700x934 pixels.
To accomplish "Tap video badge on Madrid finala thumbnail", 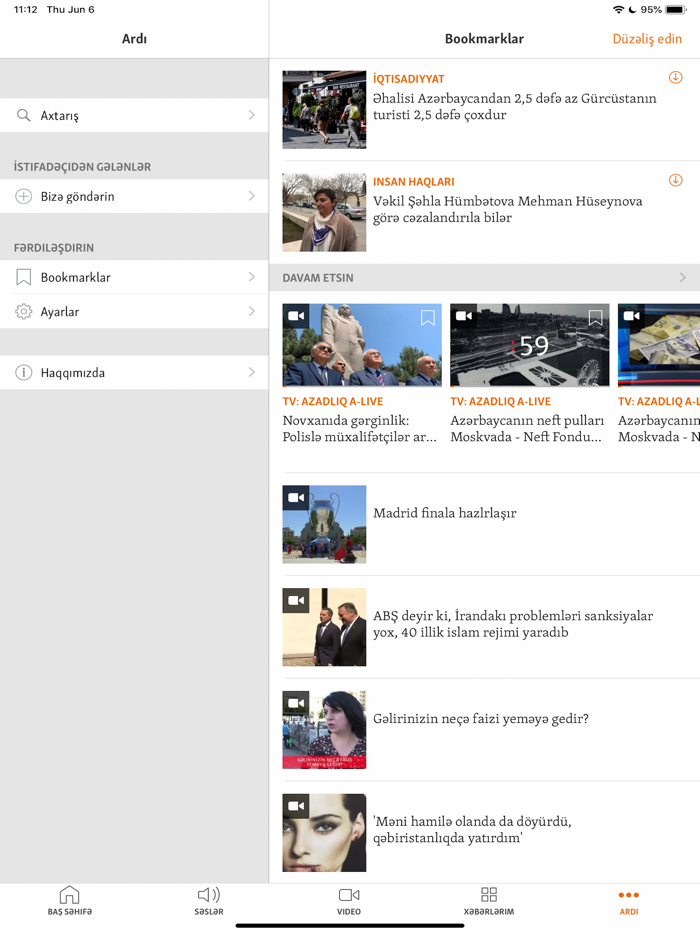I will tap(296, 497).
